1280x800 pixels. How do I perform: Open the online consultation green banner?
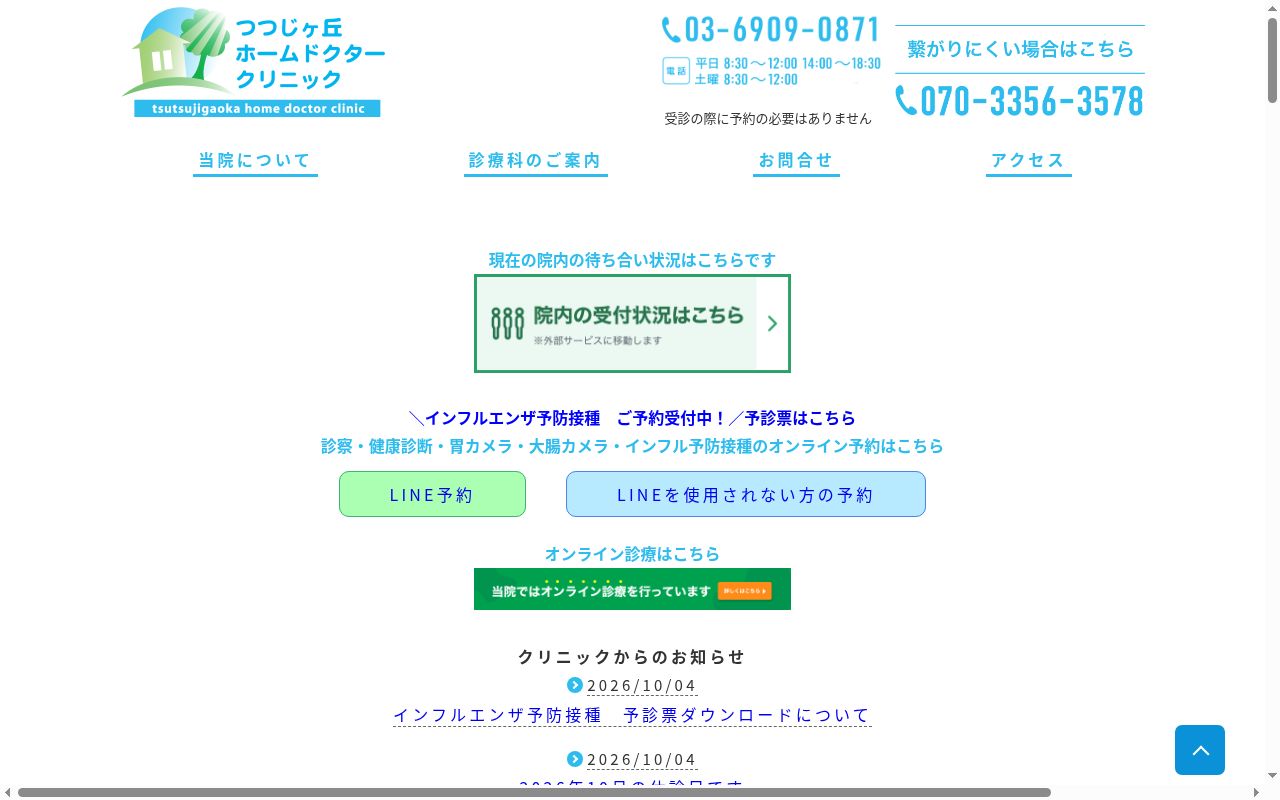pos(632,589)
